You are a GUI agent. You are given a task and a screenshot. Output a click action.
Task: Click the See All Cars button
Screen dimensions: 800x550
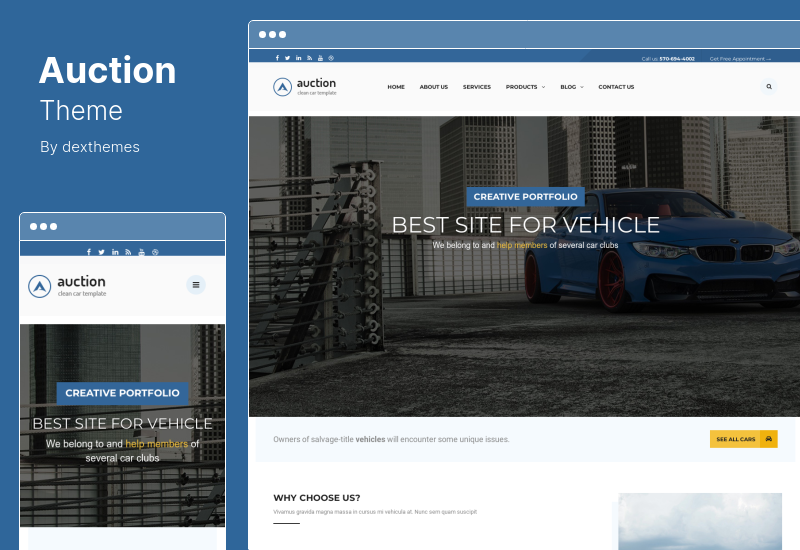(x=743, y=439)
